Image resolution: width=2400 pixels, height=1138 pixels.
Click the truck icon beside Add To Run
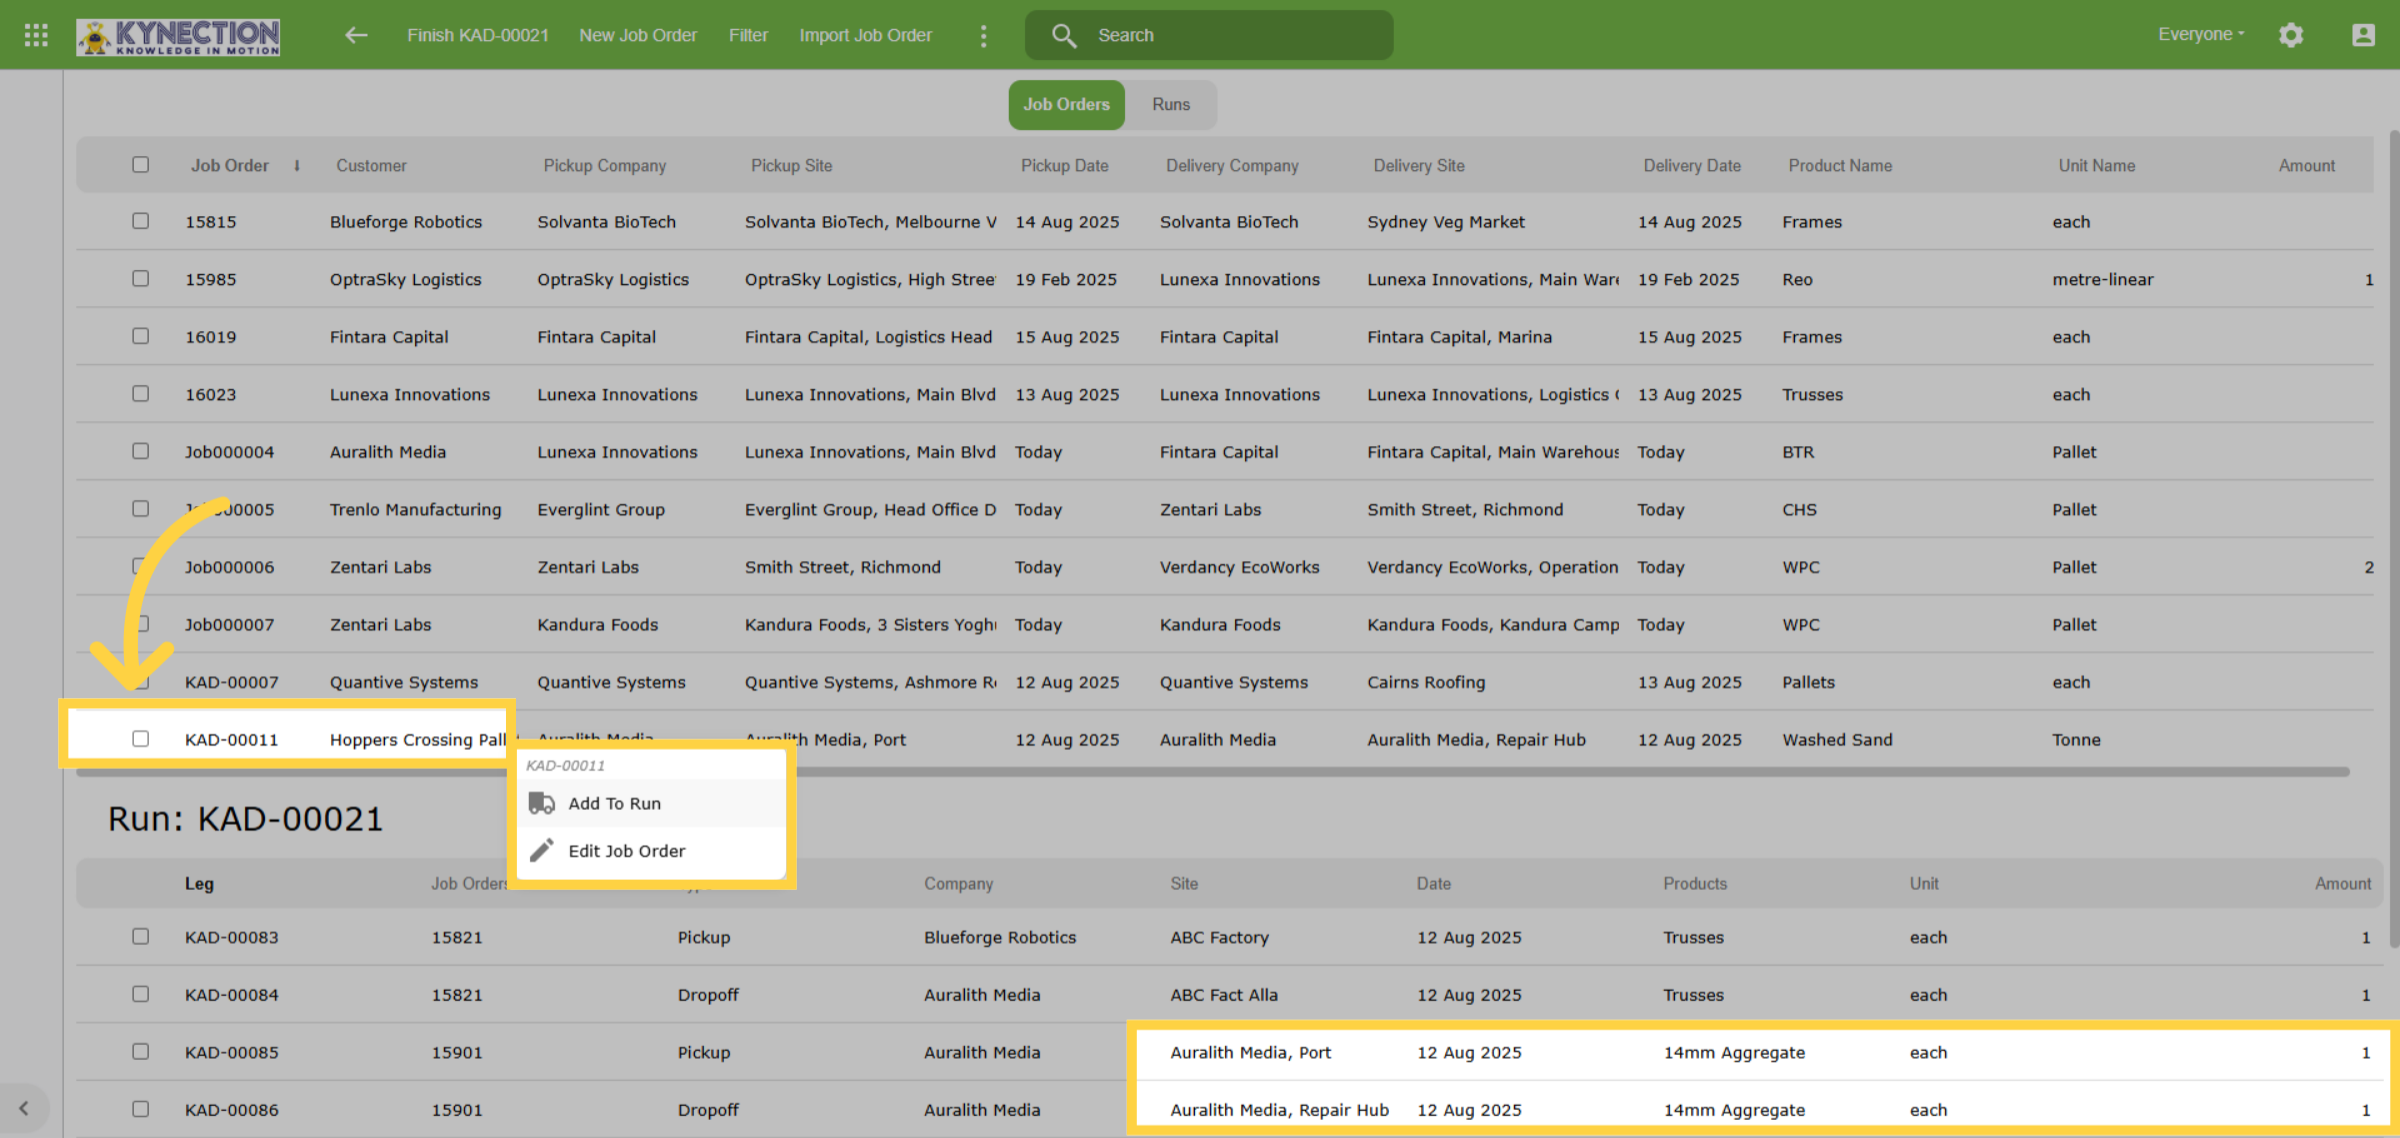542,803
